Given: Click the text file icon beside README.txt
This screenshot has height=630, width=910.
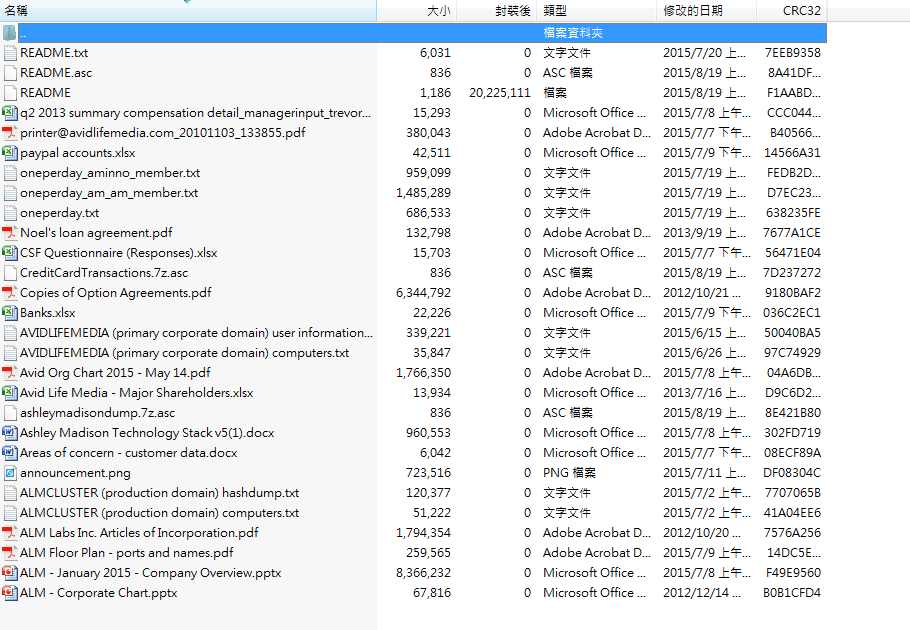Looking at the screenshot, I should click(x=10, y=53).
